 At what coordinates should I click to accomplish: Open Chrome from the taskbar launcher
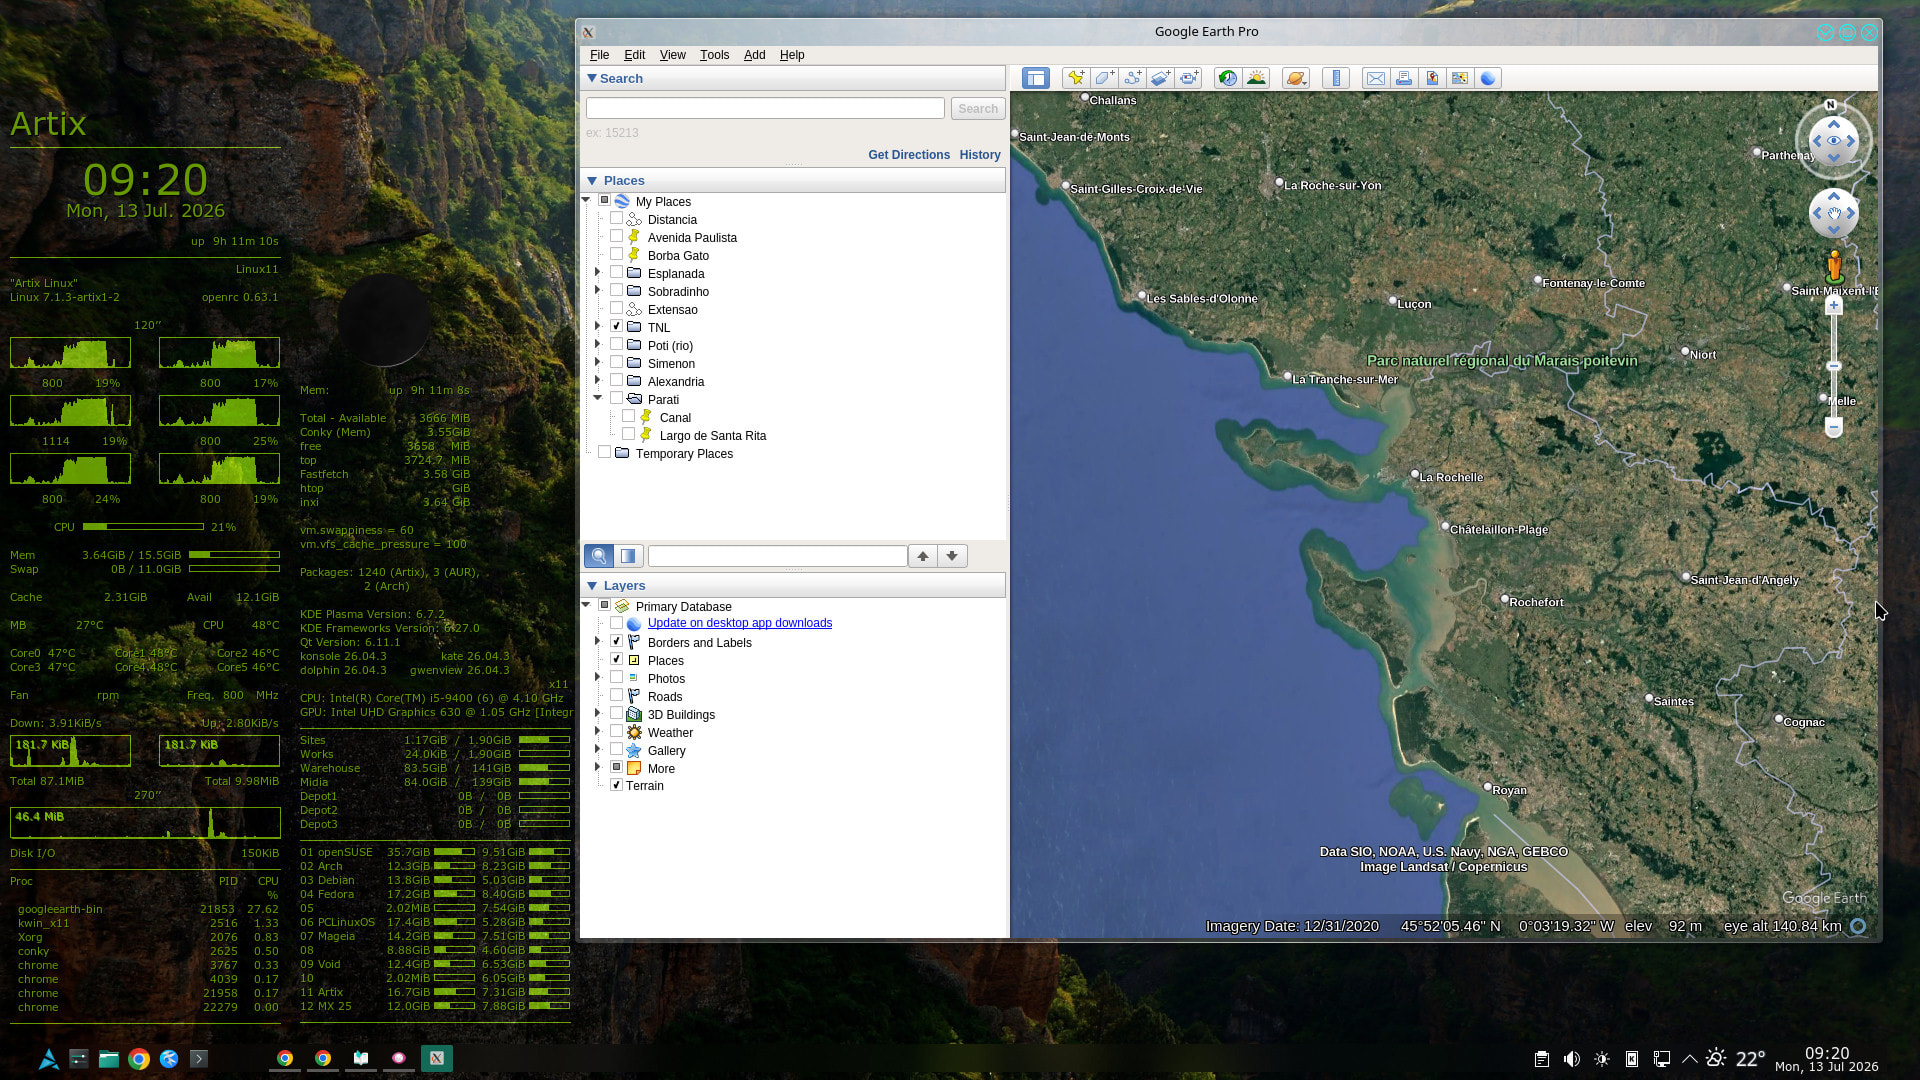point(139,1059)
